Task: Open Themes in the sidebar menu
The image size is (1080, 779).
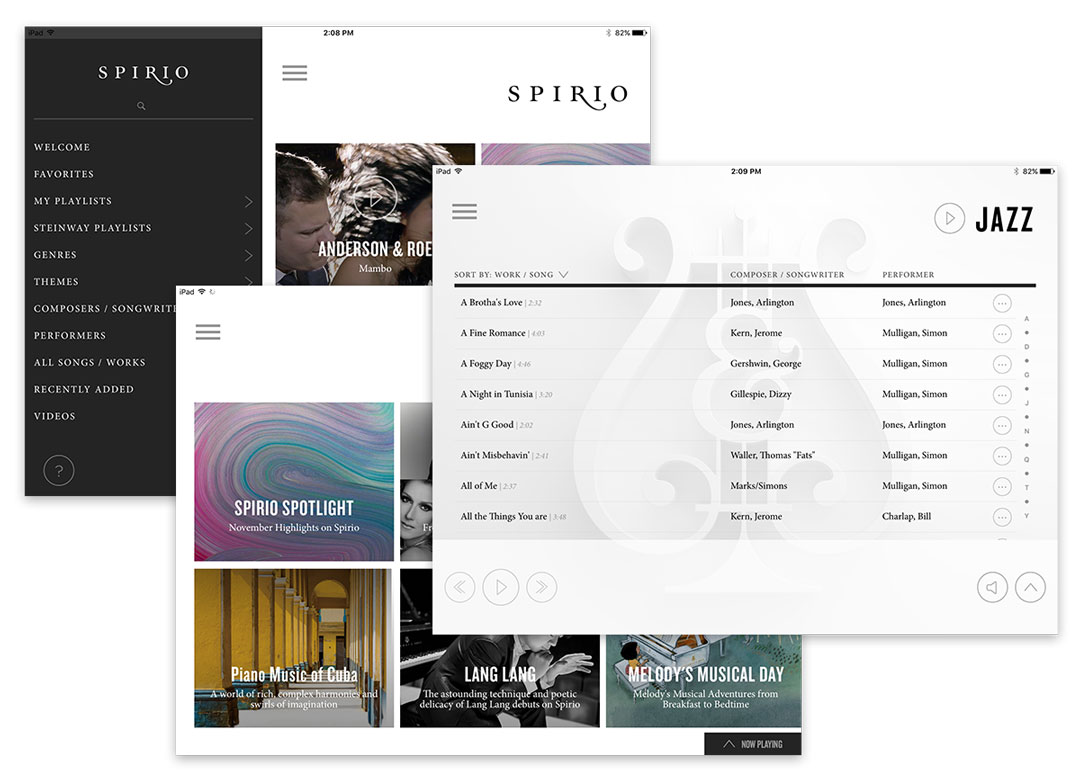Action: coord(56,282)
